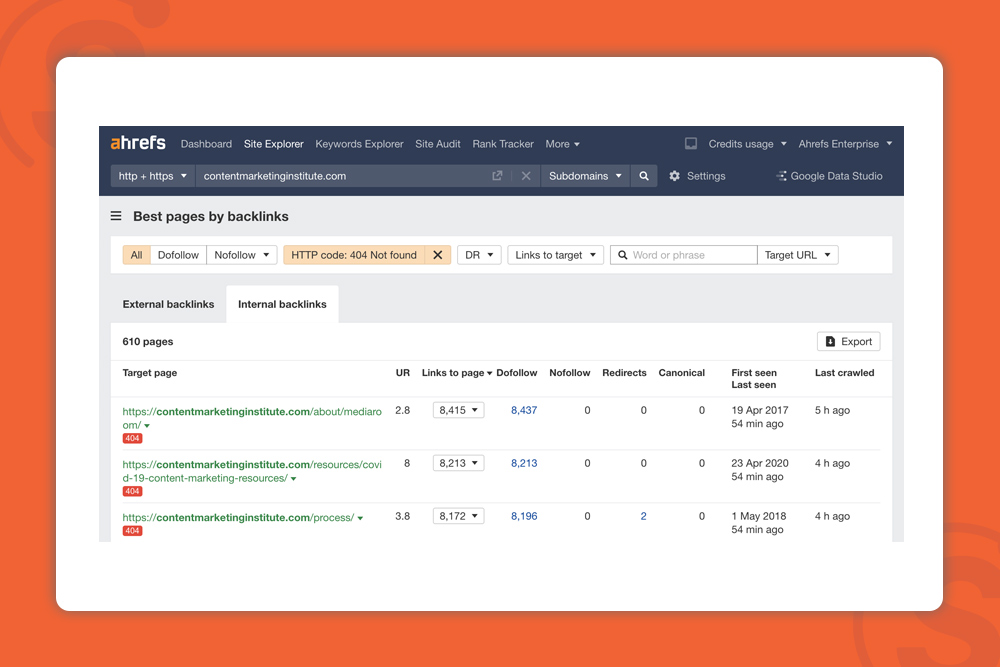Open the 8,213 links to page dropdown
This screenshot has width=1000, height=667.
click(459, 463)
